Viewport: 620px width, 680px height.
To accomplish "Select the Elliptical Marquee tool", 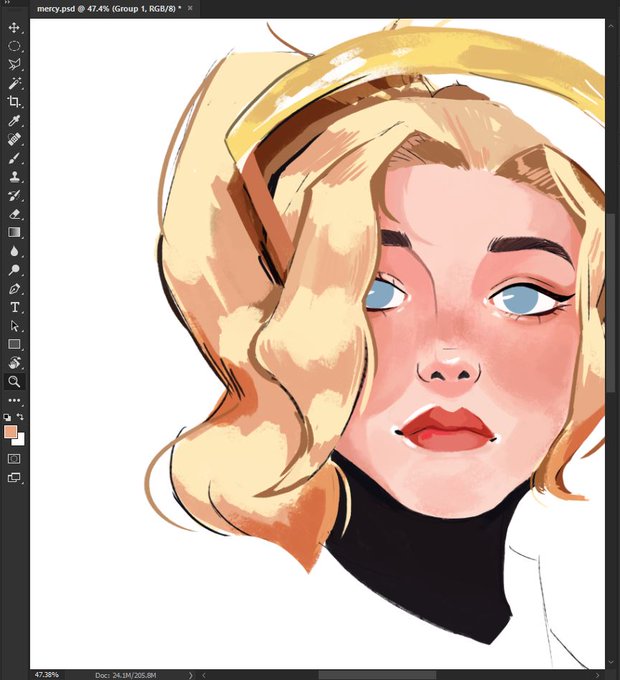I will click(x=14, y=46).
